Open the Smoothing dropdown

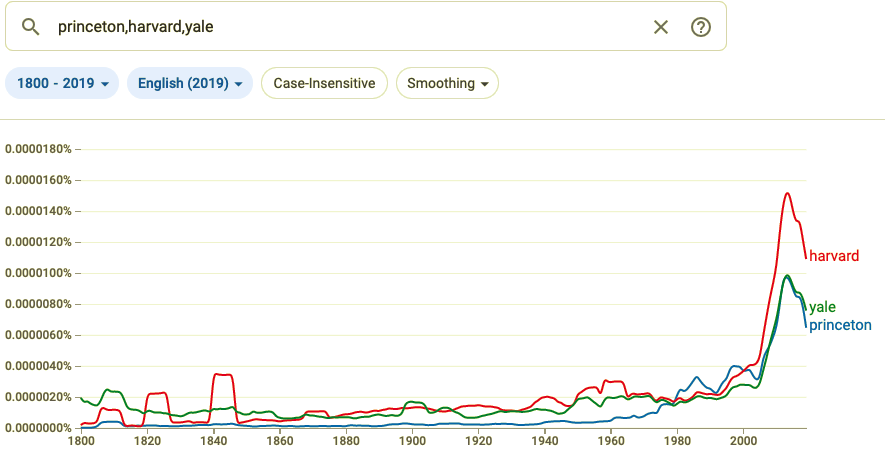click(x=447, y=83)
